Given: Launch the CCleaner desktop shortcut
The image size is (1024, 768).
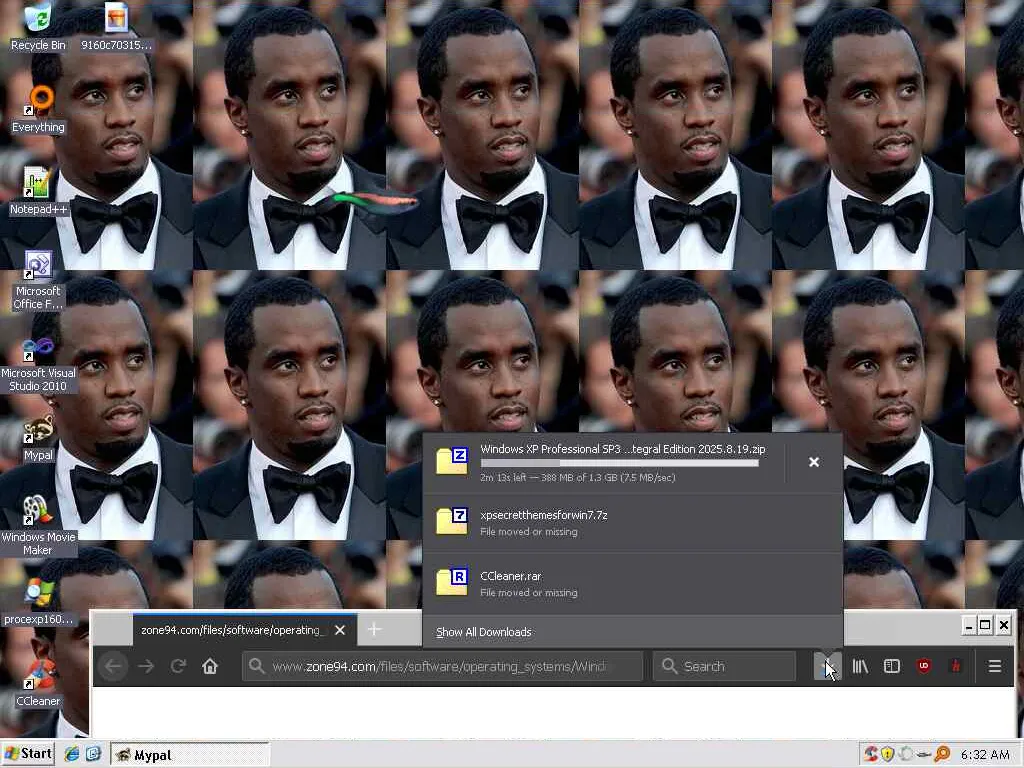Looking at the screenshot, I should pos(38,684).
